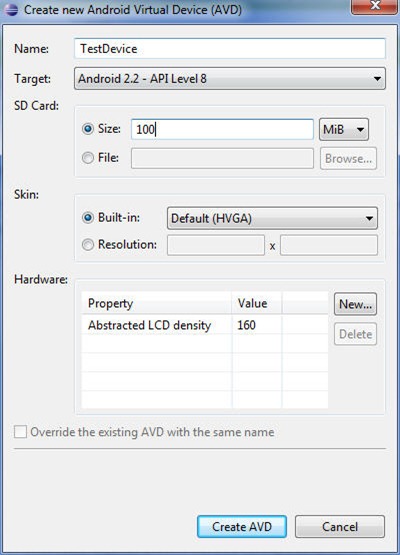Toggle Override the existing AVD checkbox

[x=20, y=432]
